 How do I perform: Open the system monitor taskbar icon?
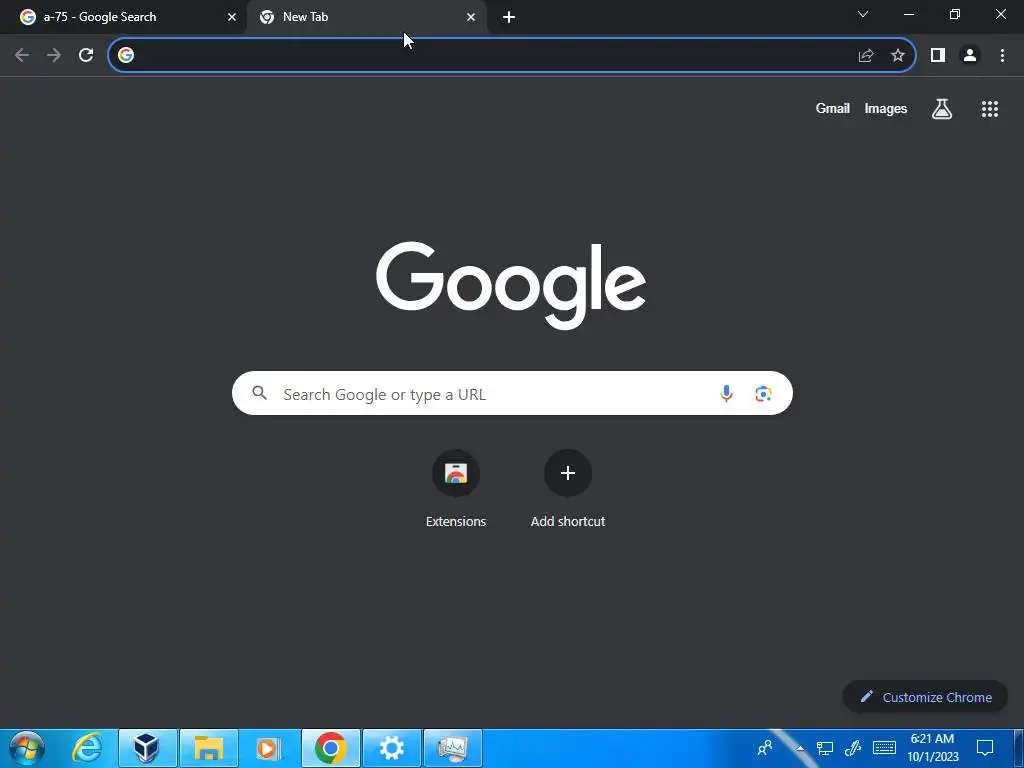(453, 748)
